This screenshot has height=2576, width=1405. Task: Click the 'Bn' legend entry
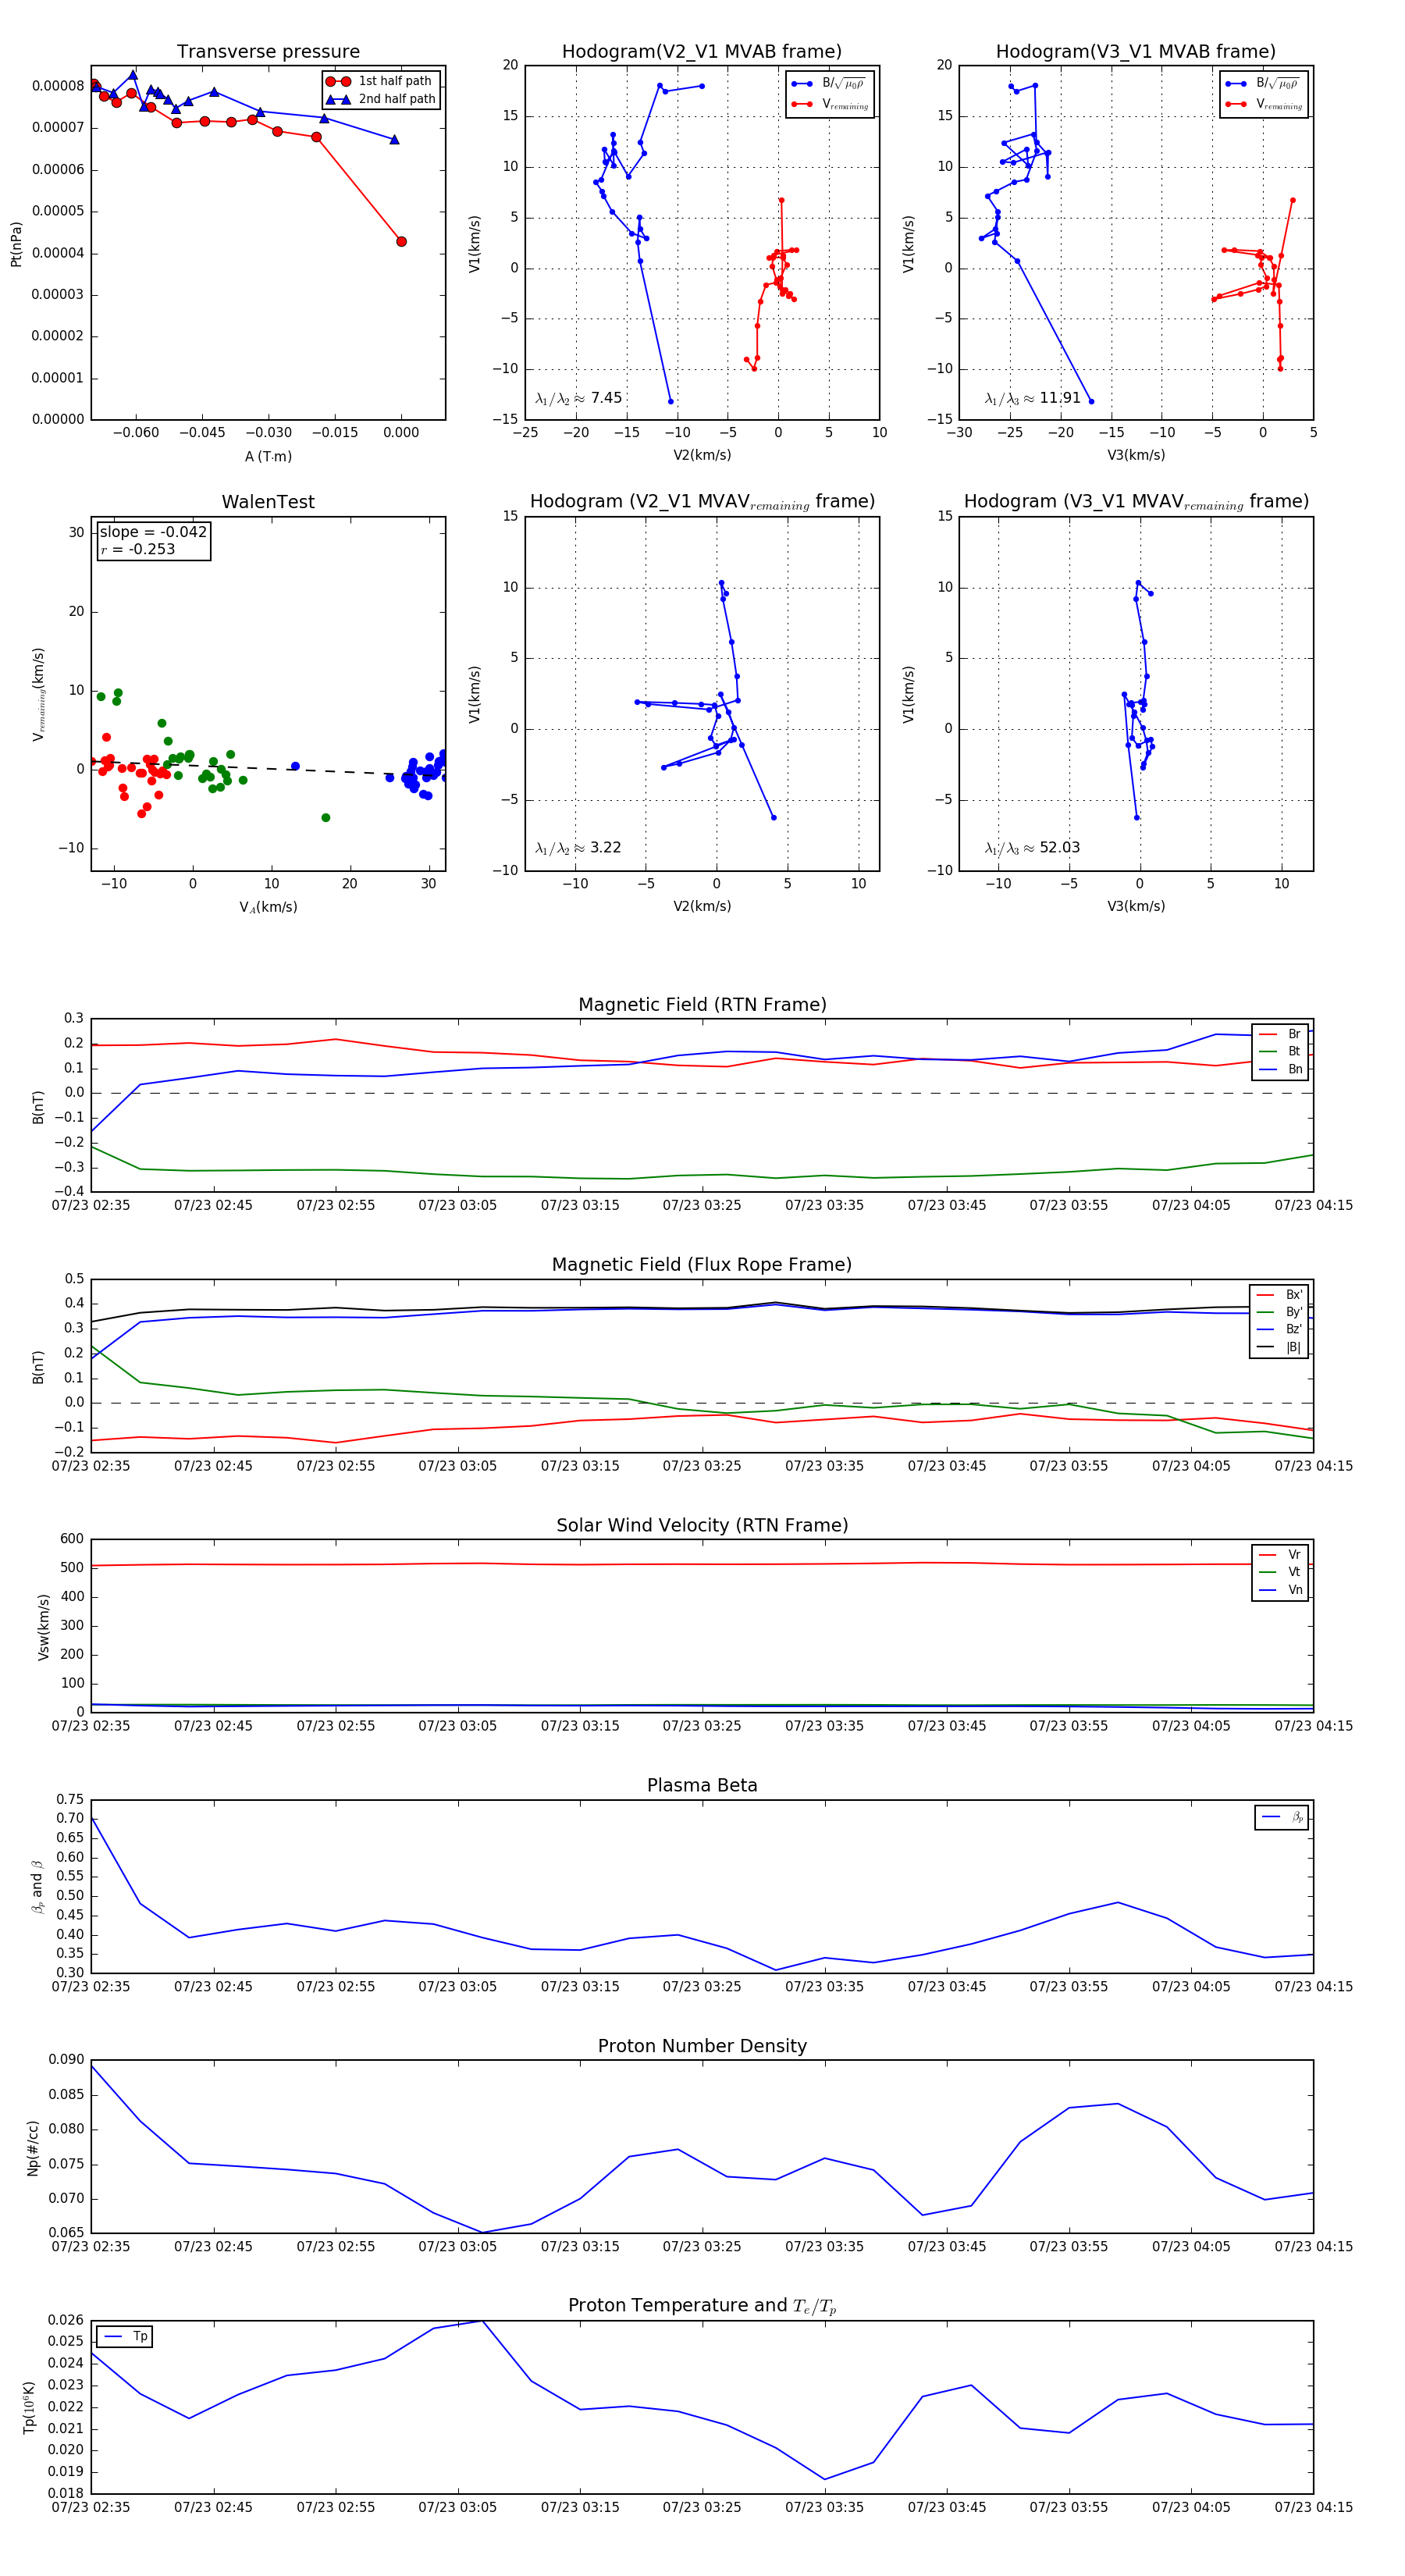[x=1280, y=1070]
